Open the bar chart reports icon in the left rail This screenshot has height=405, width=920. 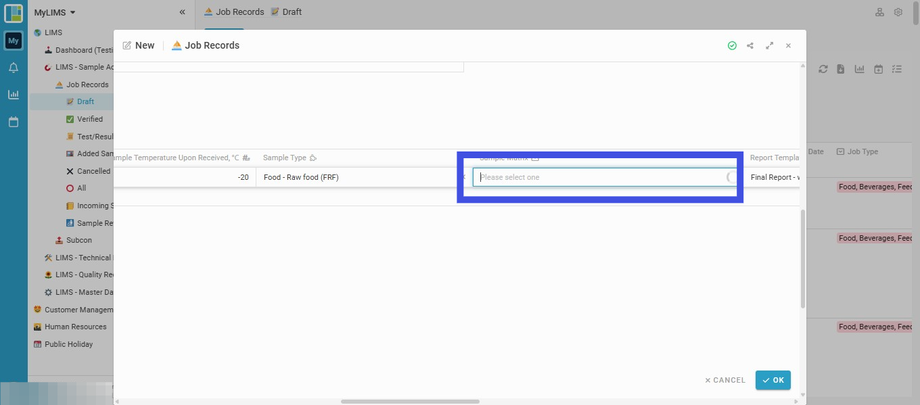(13, 94)
